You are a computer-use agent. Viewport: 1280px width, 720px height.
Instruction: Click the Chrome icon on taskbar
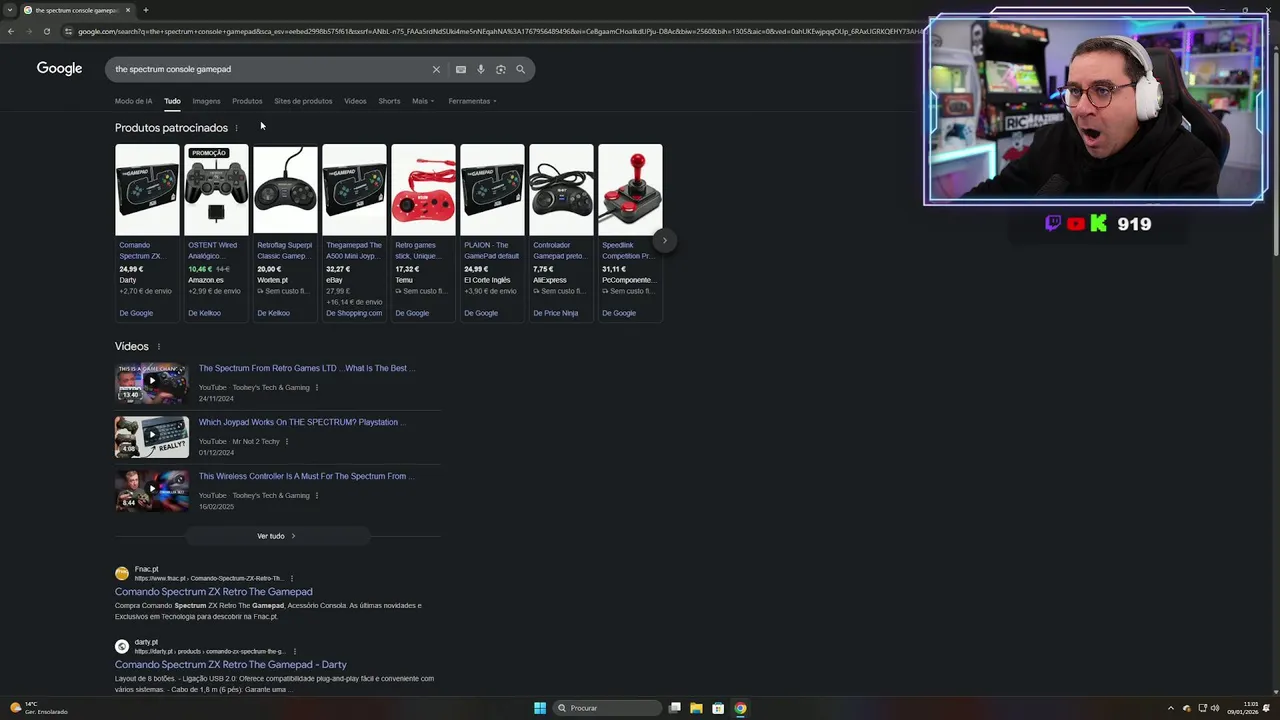pyautogui.click(x=740, y=708)
